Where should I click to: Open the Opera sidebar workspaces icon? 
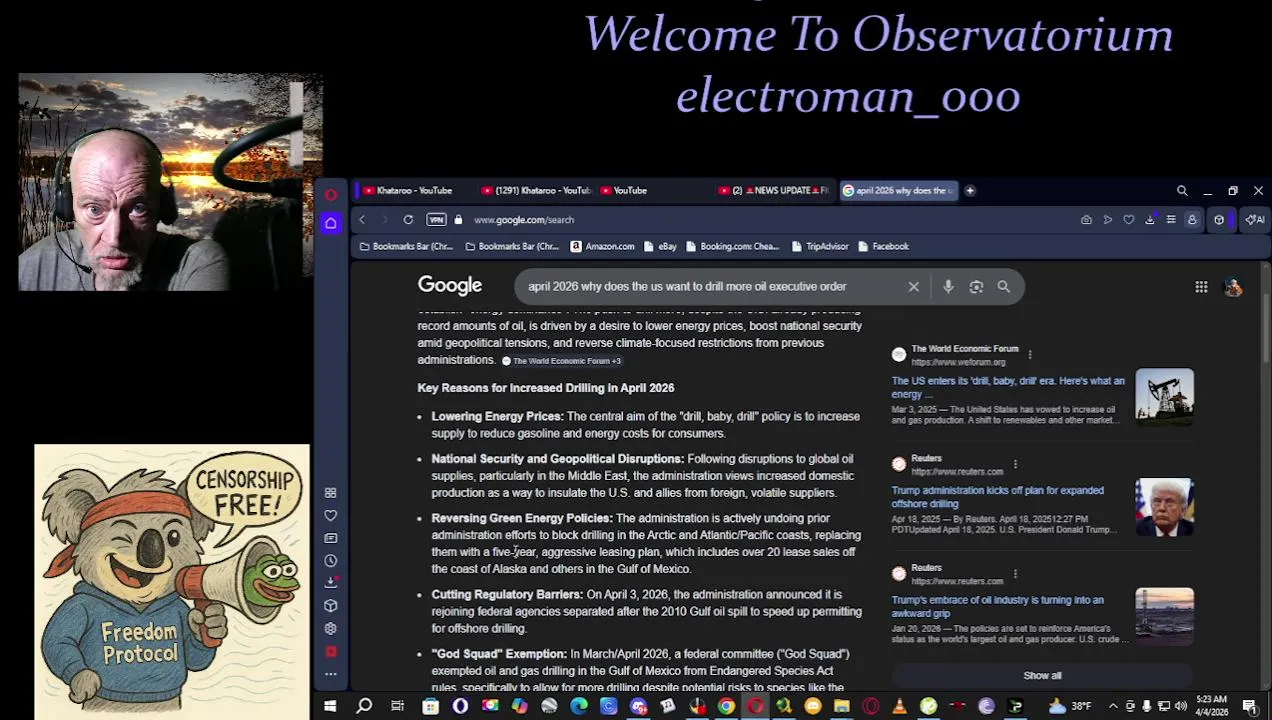pos(331,493)
